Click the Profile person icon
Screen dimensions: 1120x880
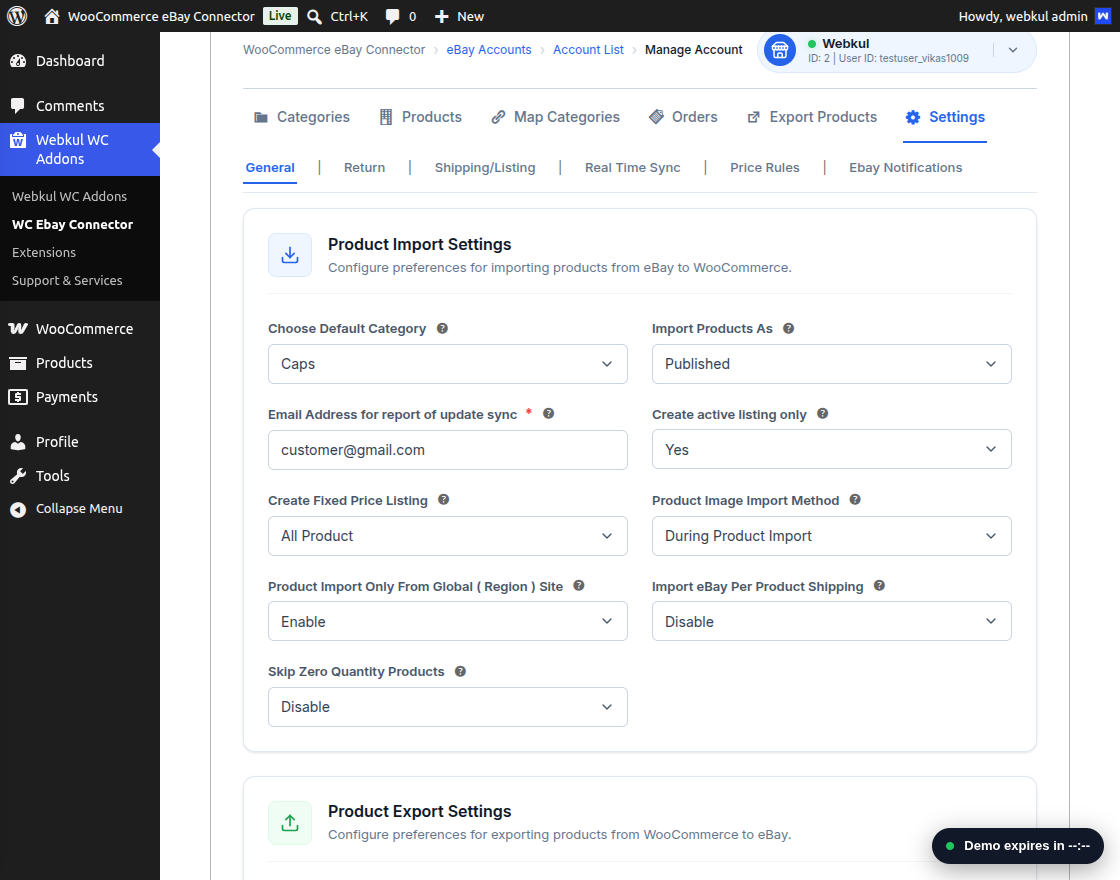(18, 442)
